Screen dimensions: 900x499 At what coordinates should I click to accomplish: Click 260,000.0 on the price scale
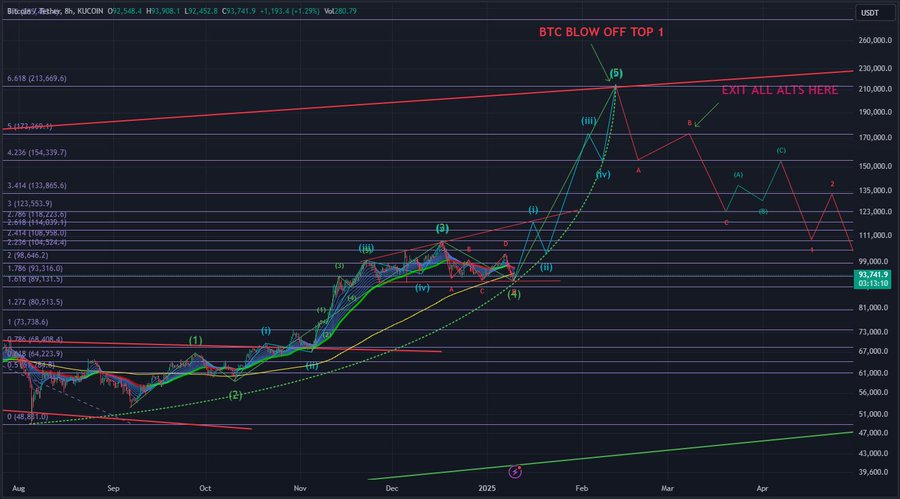coord(875,40)
